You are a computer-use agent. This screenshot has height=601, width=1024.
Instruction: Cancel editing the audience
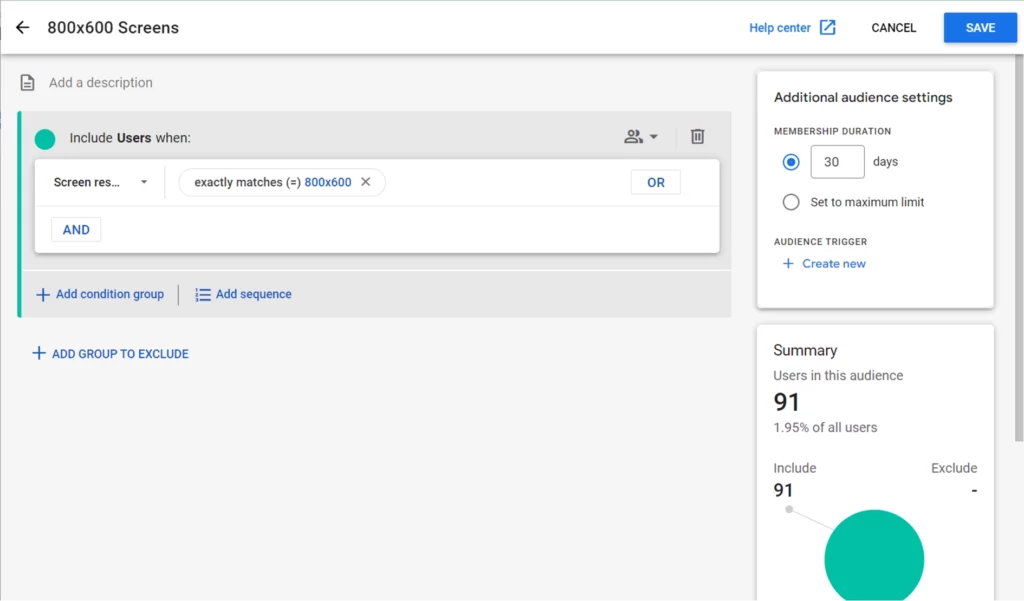pos(893,28)
